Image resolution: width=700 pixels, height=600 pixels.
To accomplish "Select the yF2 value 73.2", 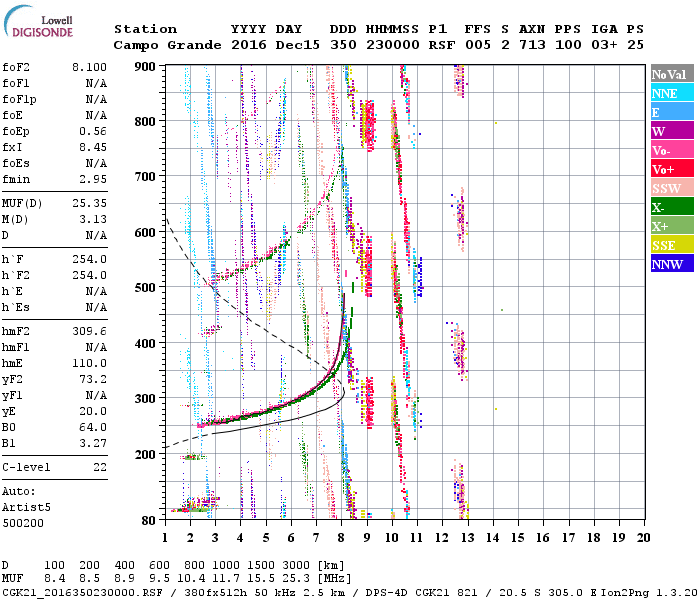I will [x=93, y=379].
